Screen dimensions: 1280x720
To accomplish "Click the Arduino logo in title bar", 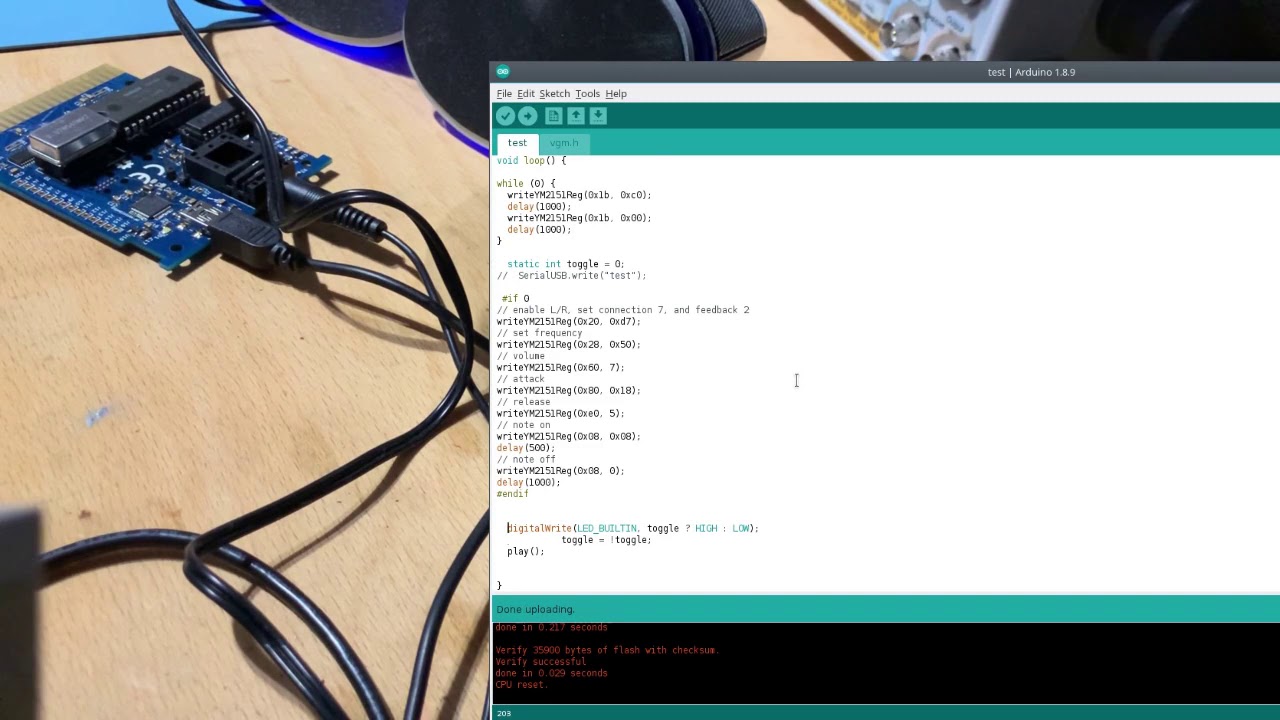I will point(503,71).
